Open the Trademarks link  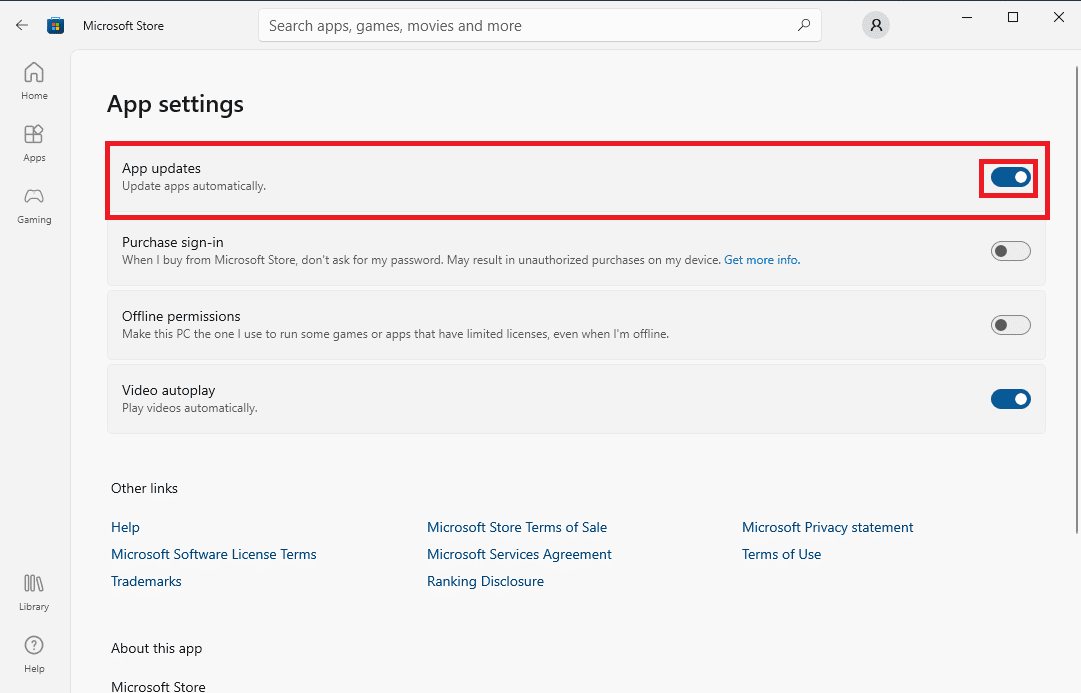146,581
